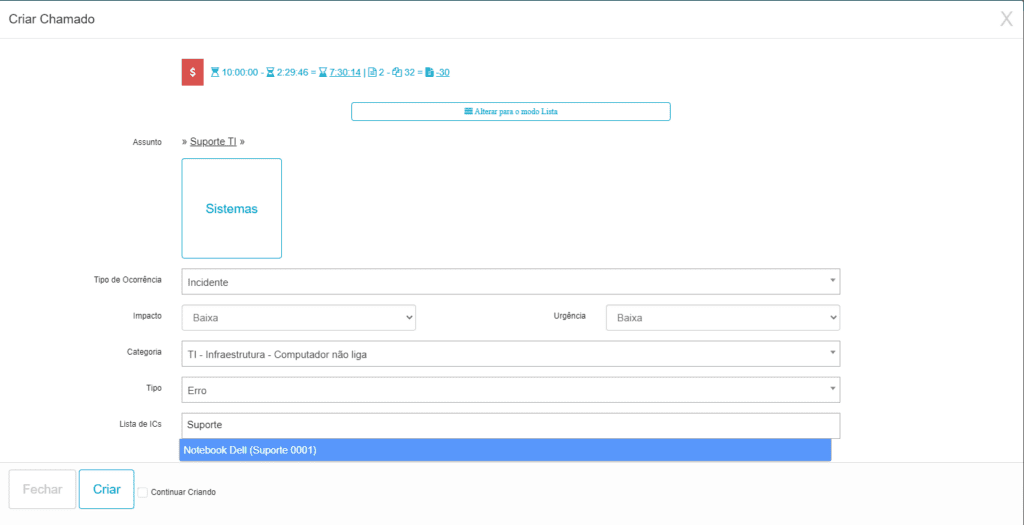1024x525 pixels.
Task: Close the Criar Chamado dialog with X
Action: click(1006, 19)
